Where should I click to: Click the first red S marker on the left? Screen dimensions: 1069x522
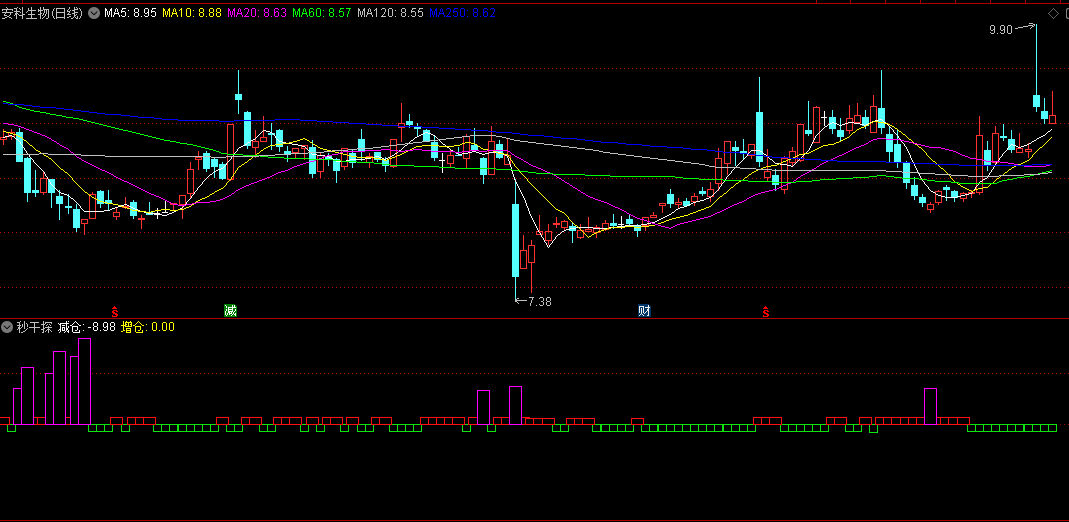coord(115,312)
